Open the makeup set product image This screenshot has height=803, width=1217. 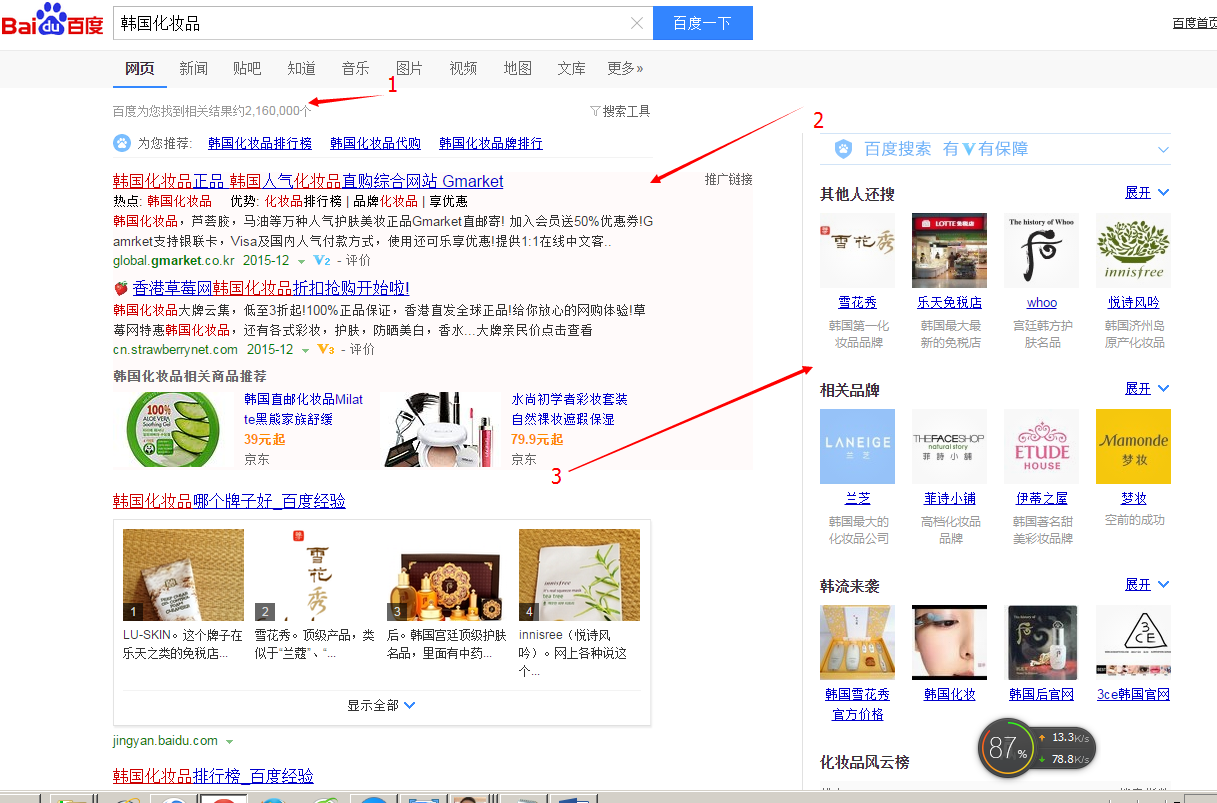tap(442, 429)
